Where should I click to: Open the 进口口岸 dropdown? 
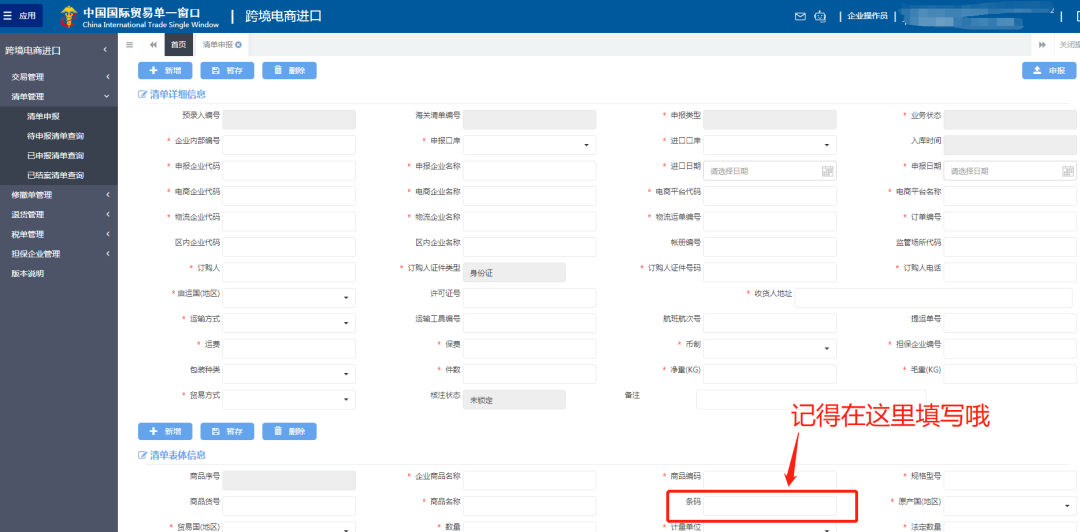click(x=770, y=145)
